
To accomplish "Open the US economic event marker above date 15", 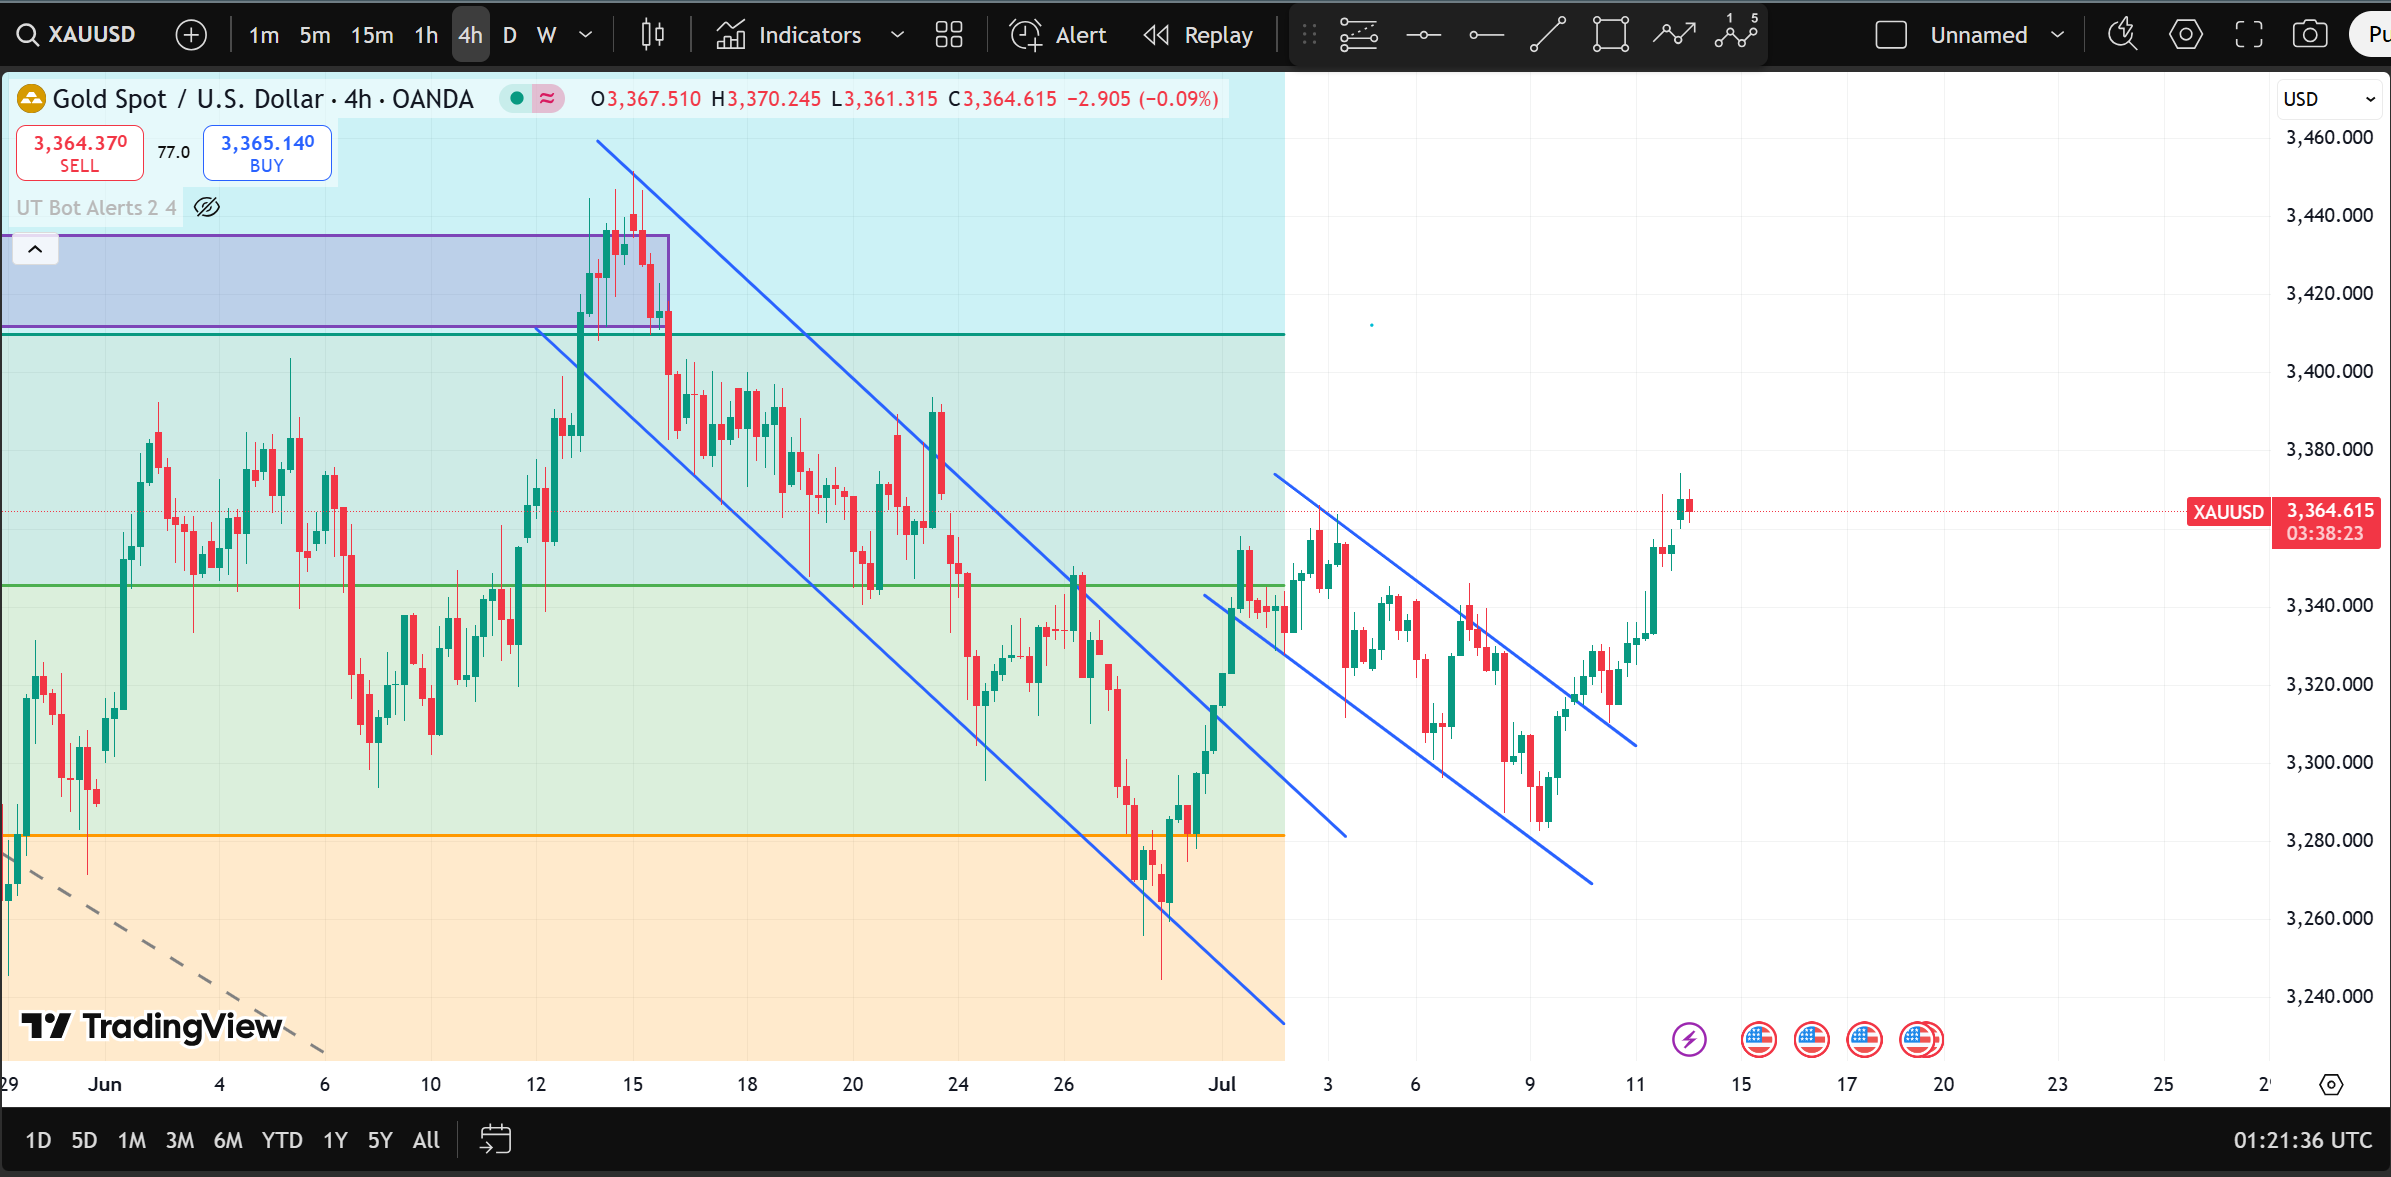I will click(1758, 1039).
